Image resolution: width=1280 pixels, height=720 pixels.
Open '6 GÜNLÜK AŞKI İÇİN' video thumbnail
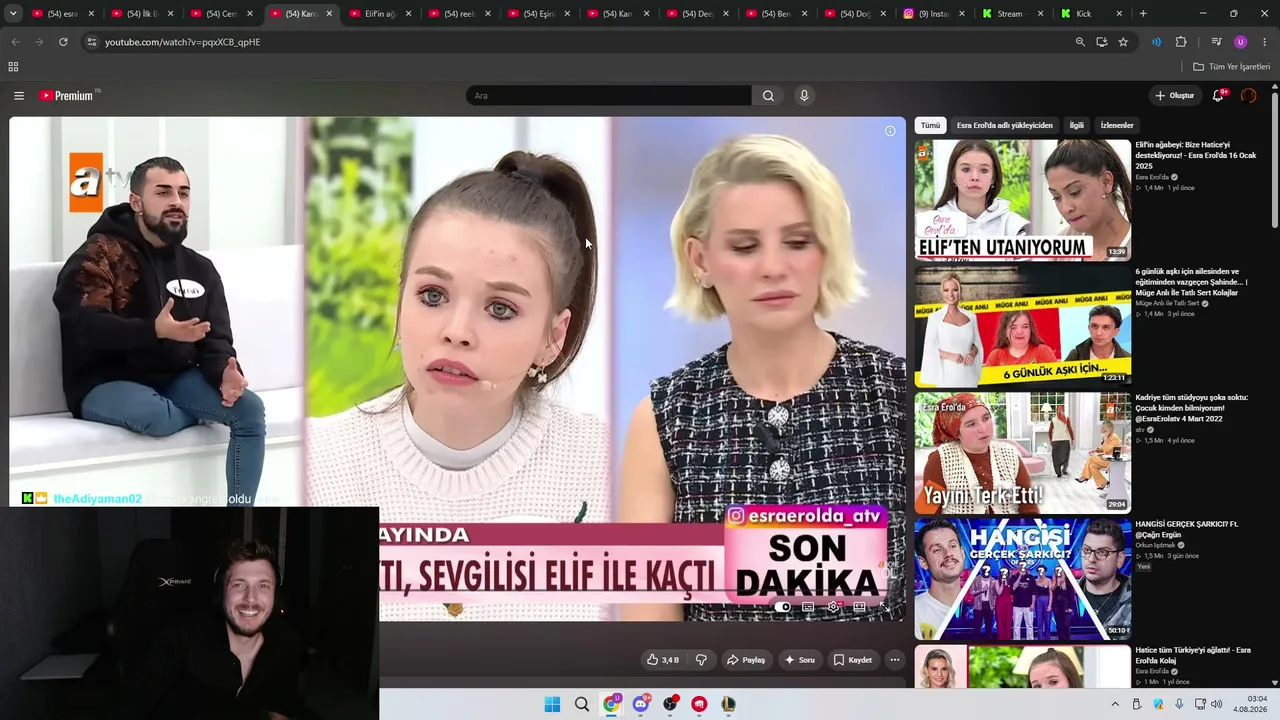pos(1023,326)
